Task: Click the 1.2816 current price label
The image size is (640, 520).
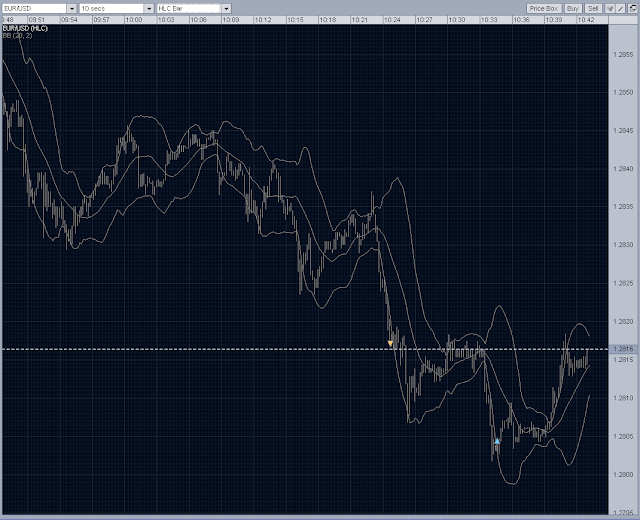Action: click(623, 349)
